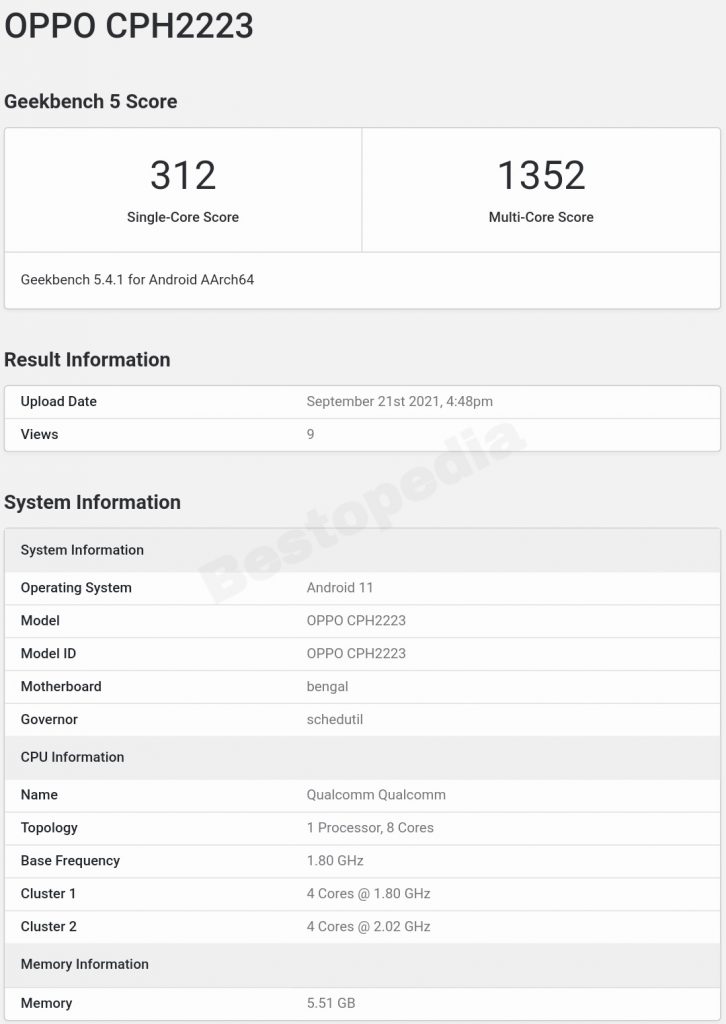Click the Topology value 1 Processor, 8 Cores
This screenshot has width=726, height=1024.
[x=370, y=827]
